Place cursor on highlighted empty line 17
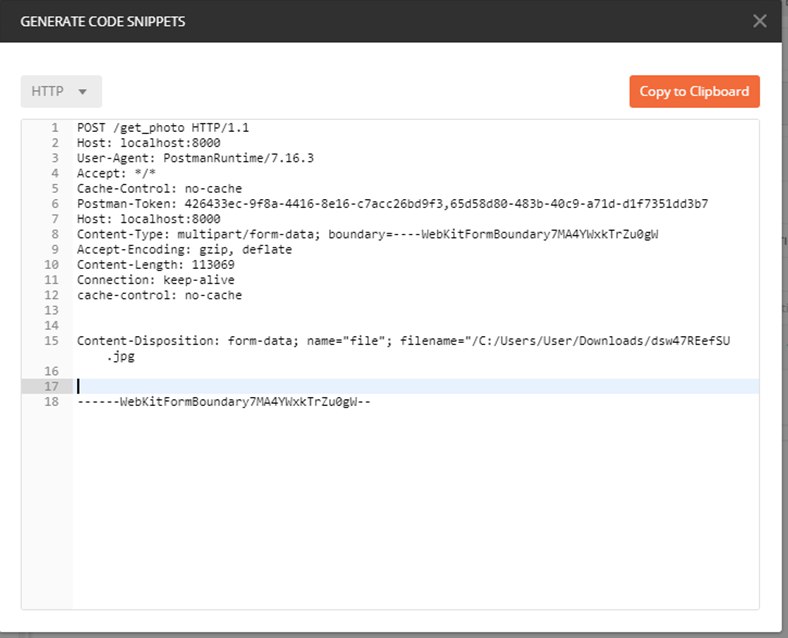788x638 pixels. 416,386
